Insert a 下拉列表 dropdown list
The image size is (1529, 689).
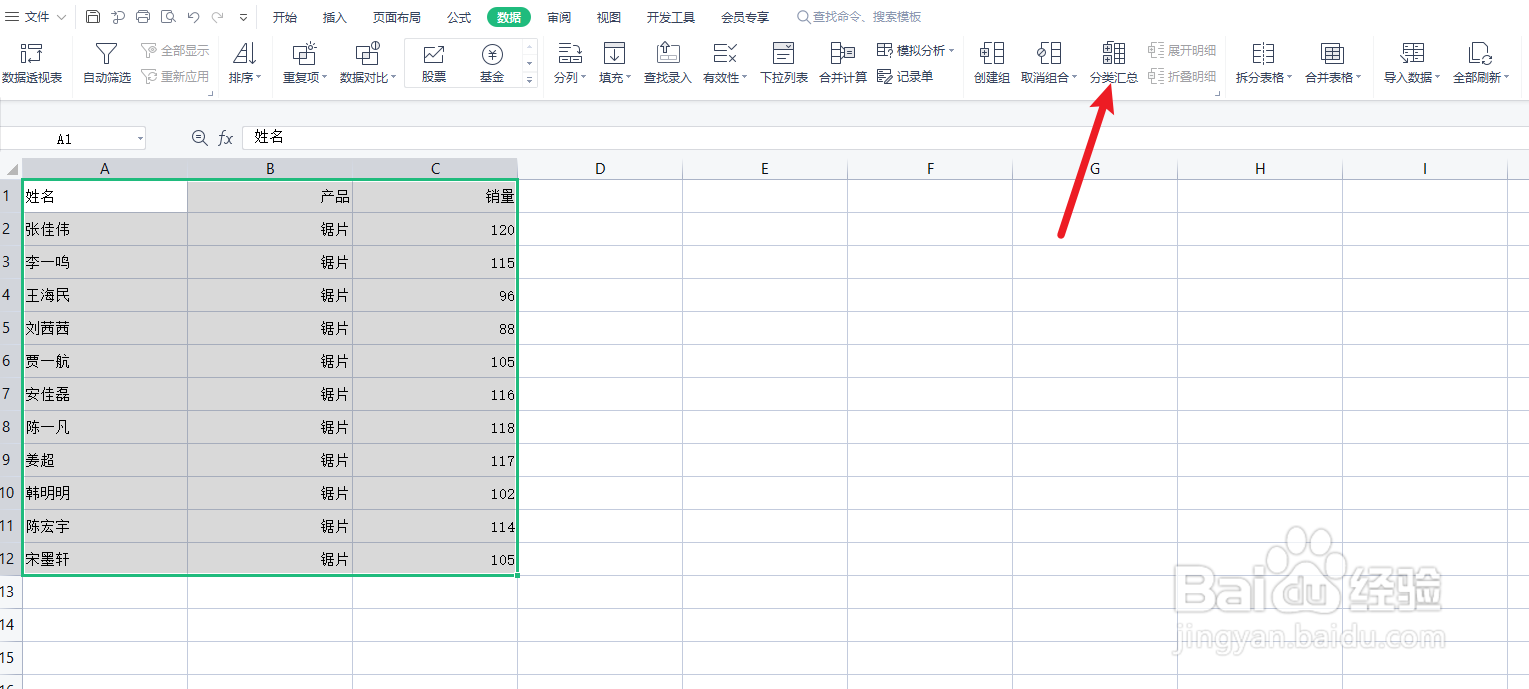tap(784, 63)
